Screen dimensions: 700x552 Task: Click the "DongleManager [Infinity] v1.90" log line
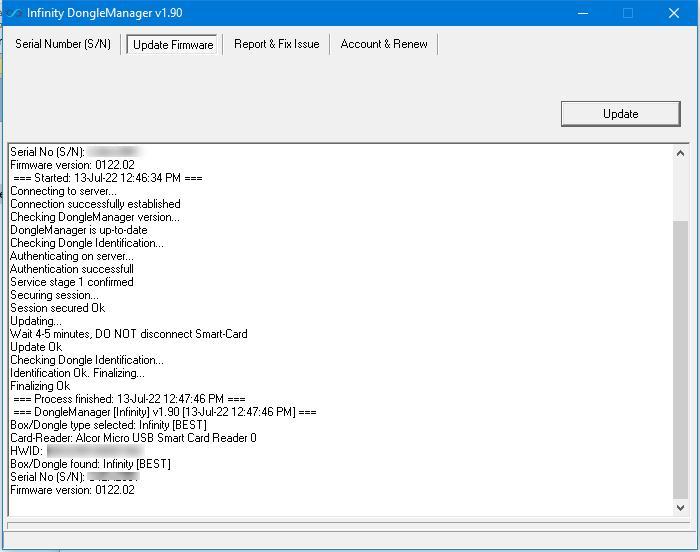tap(165, 412)
